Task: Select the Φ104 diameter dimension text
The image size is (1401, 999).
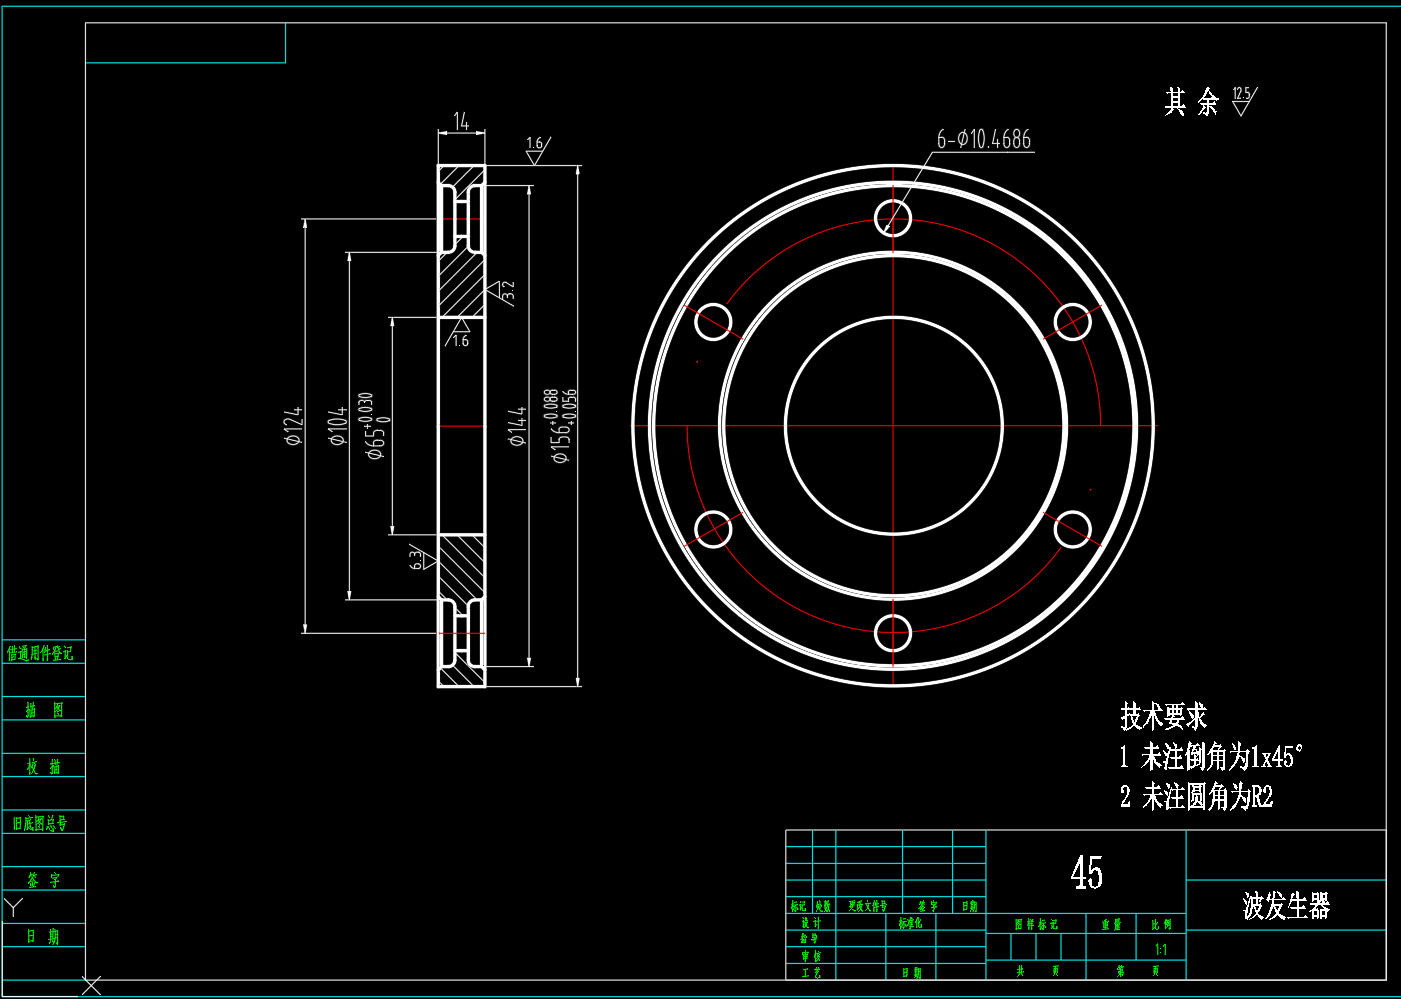Action: (x=338, y=426)
